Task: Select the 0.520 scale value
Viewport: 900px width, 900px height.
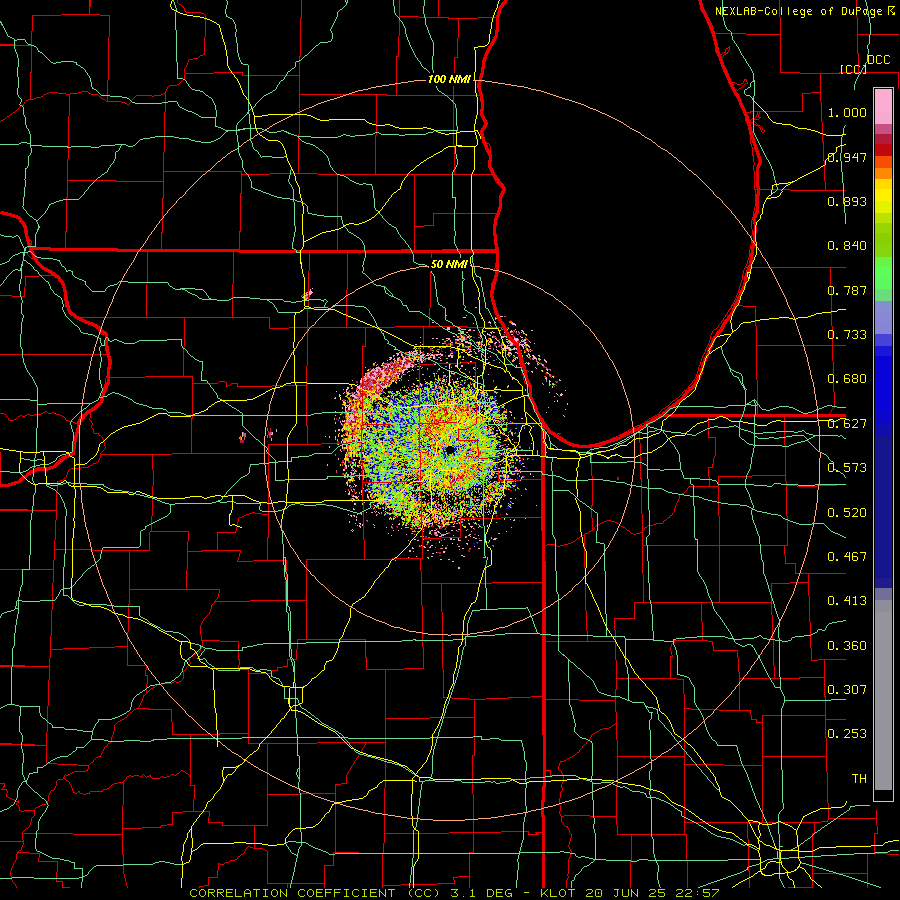Action: point(847,513)
